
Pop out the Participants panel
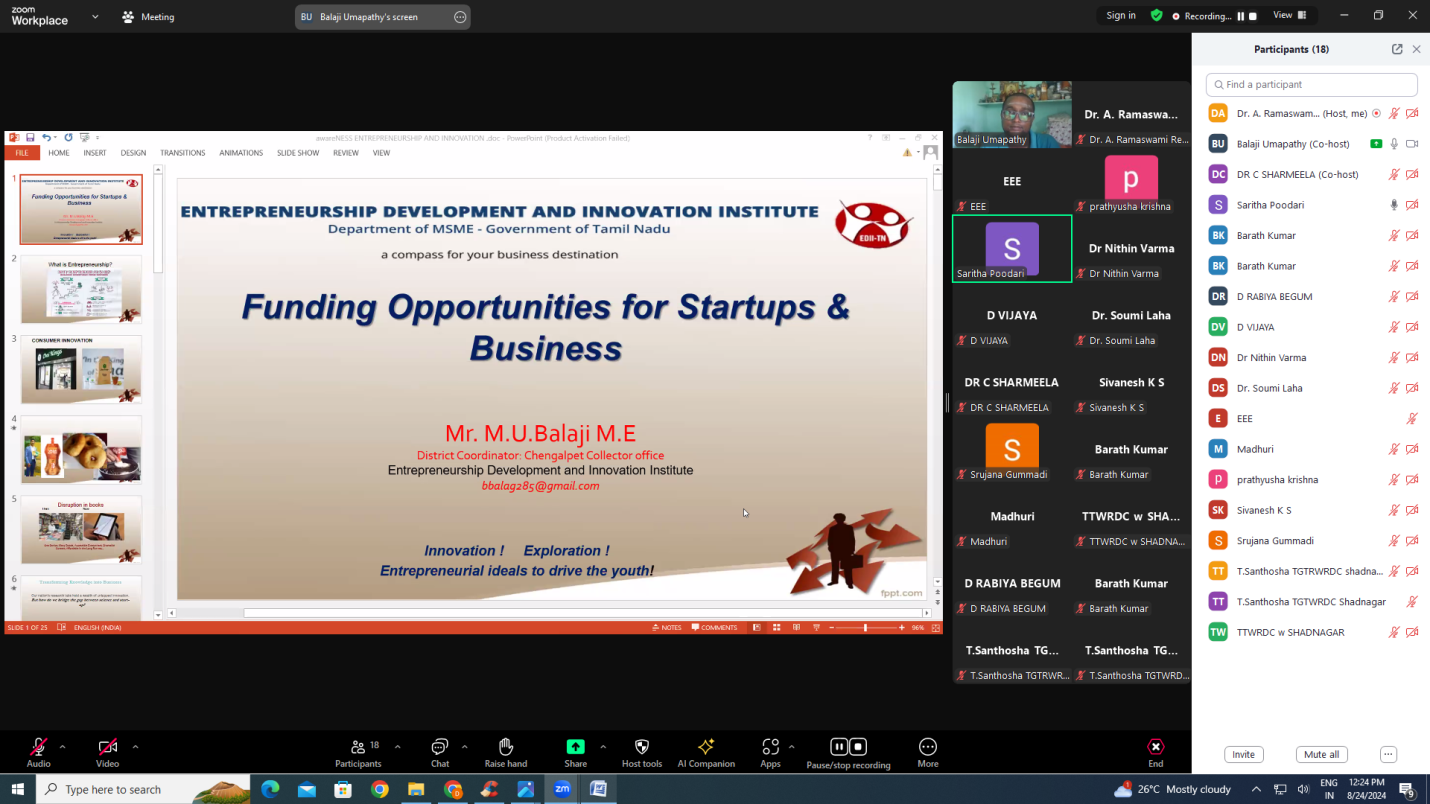click(1397, 49)
